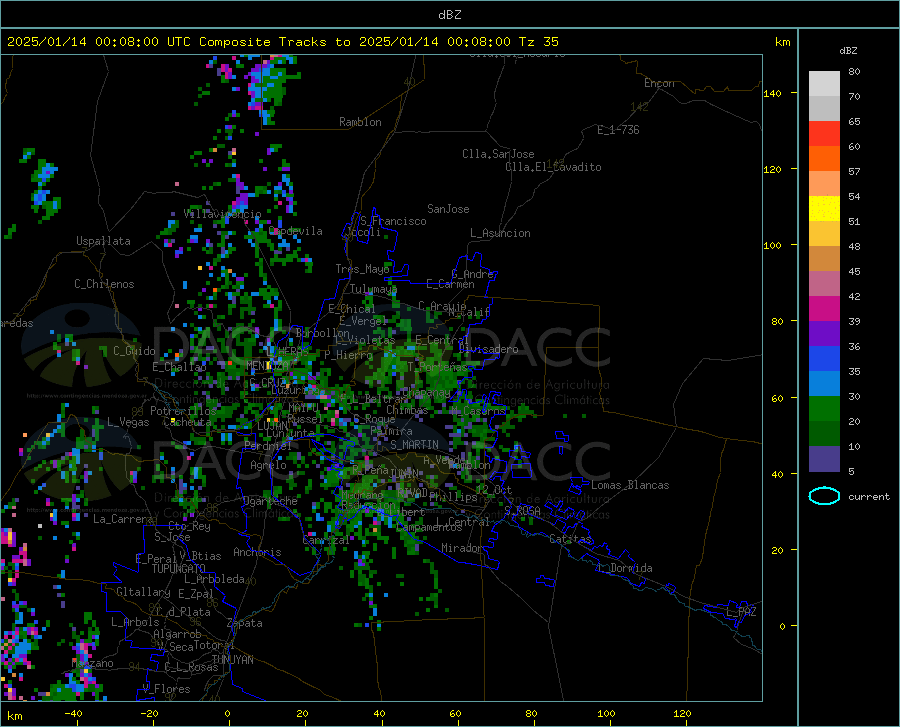Select the Encon place label

[x=659, y=83]
